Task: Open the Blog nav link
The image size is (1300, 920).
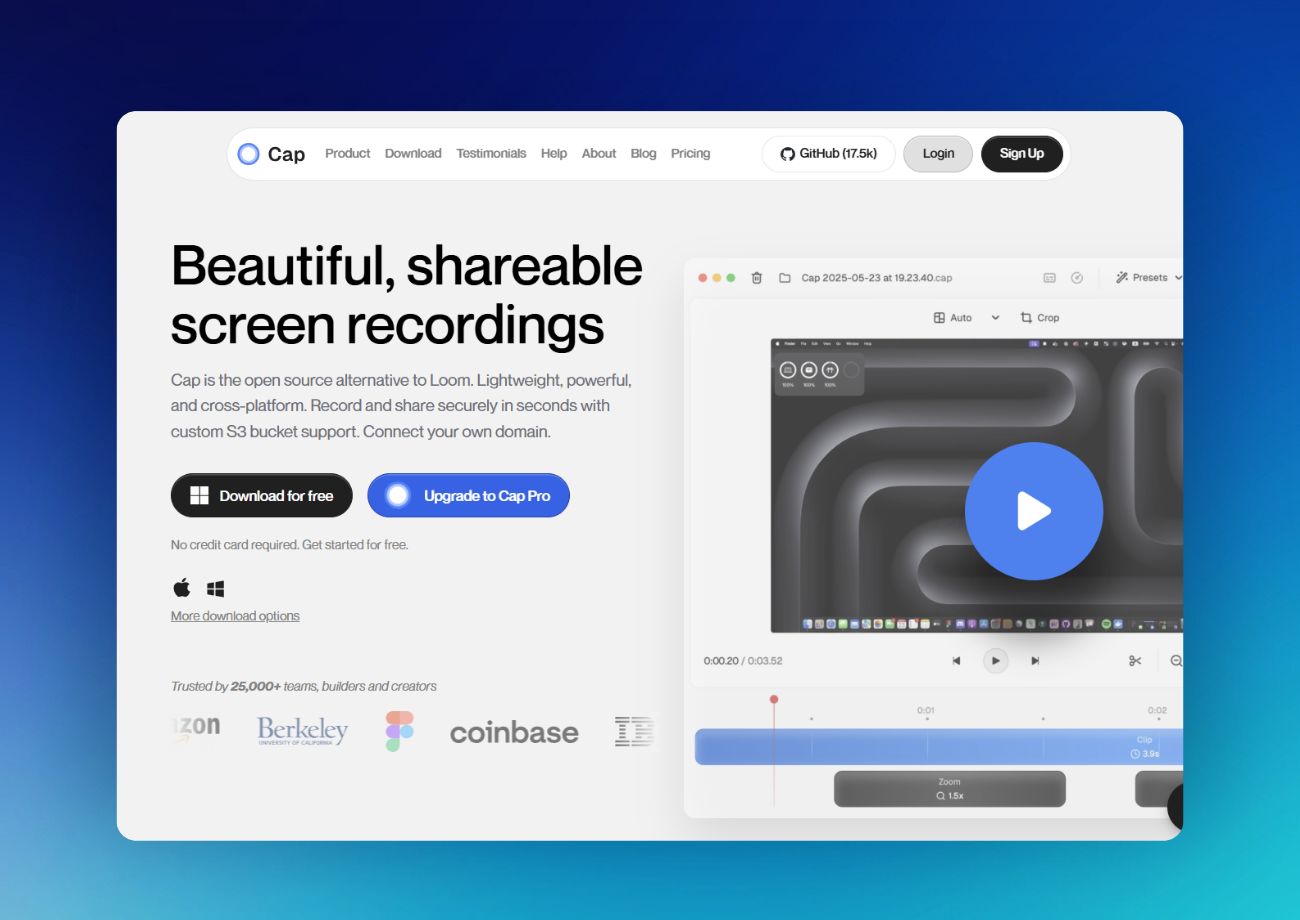Action: click(644, 153)
